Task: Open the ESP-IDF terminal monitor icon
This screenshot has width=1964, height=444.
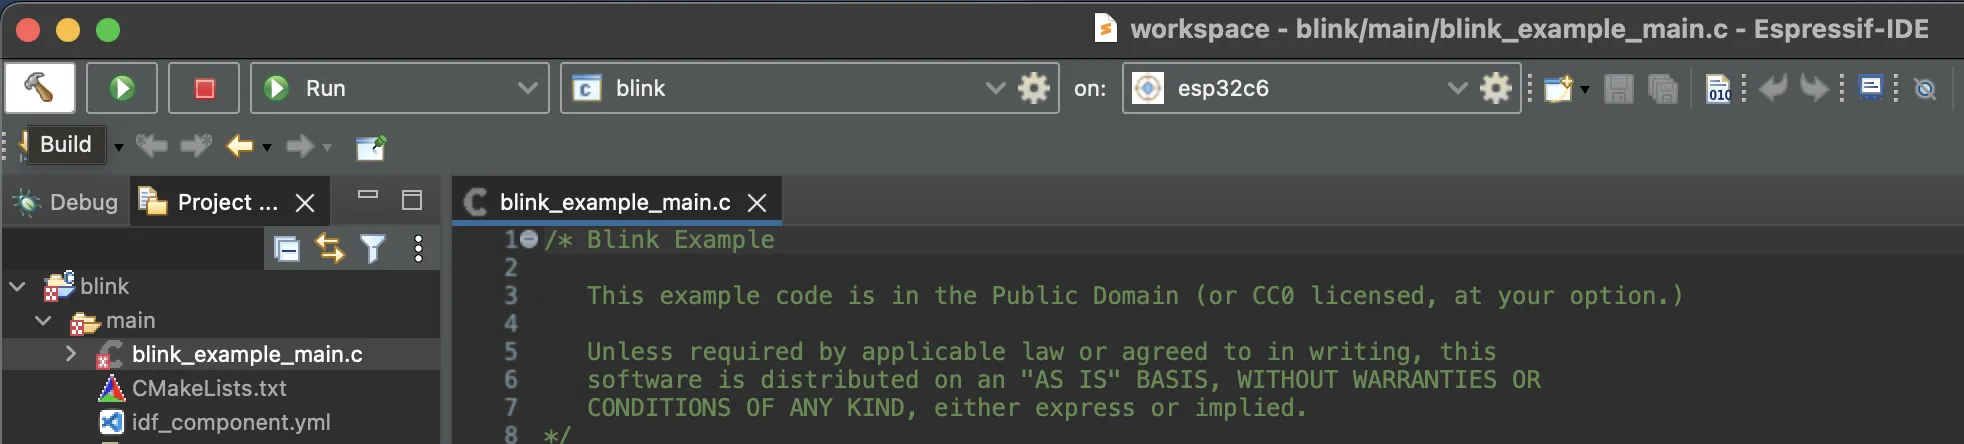Action: click(x=1871, y=88)
